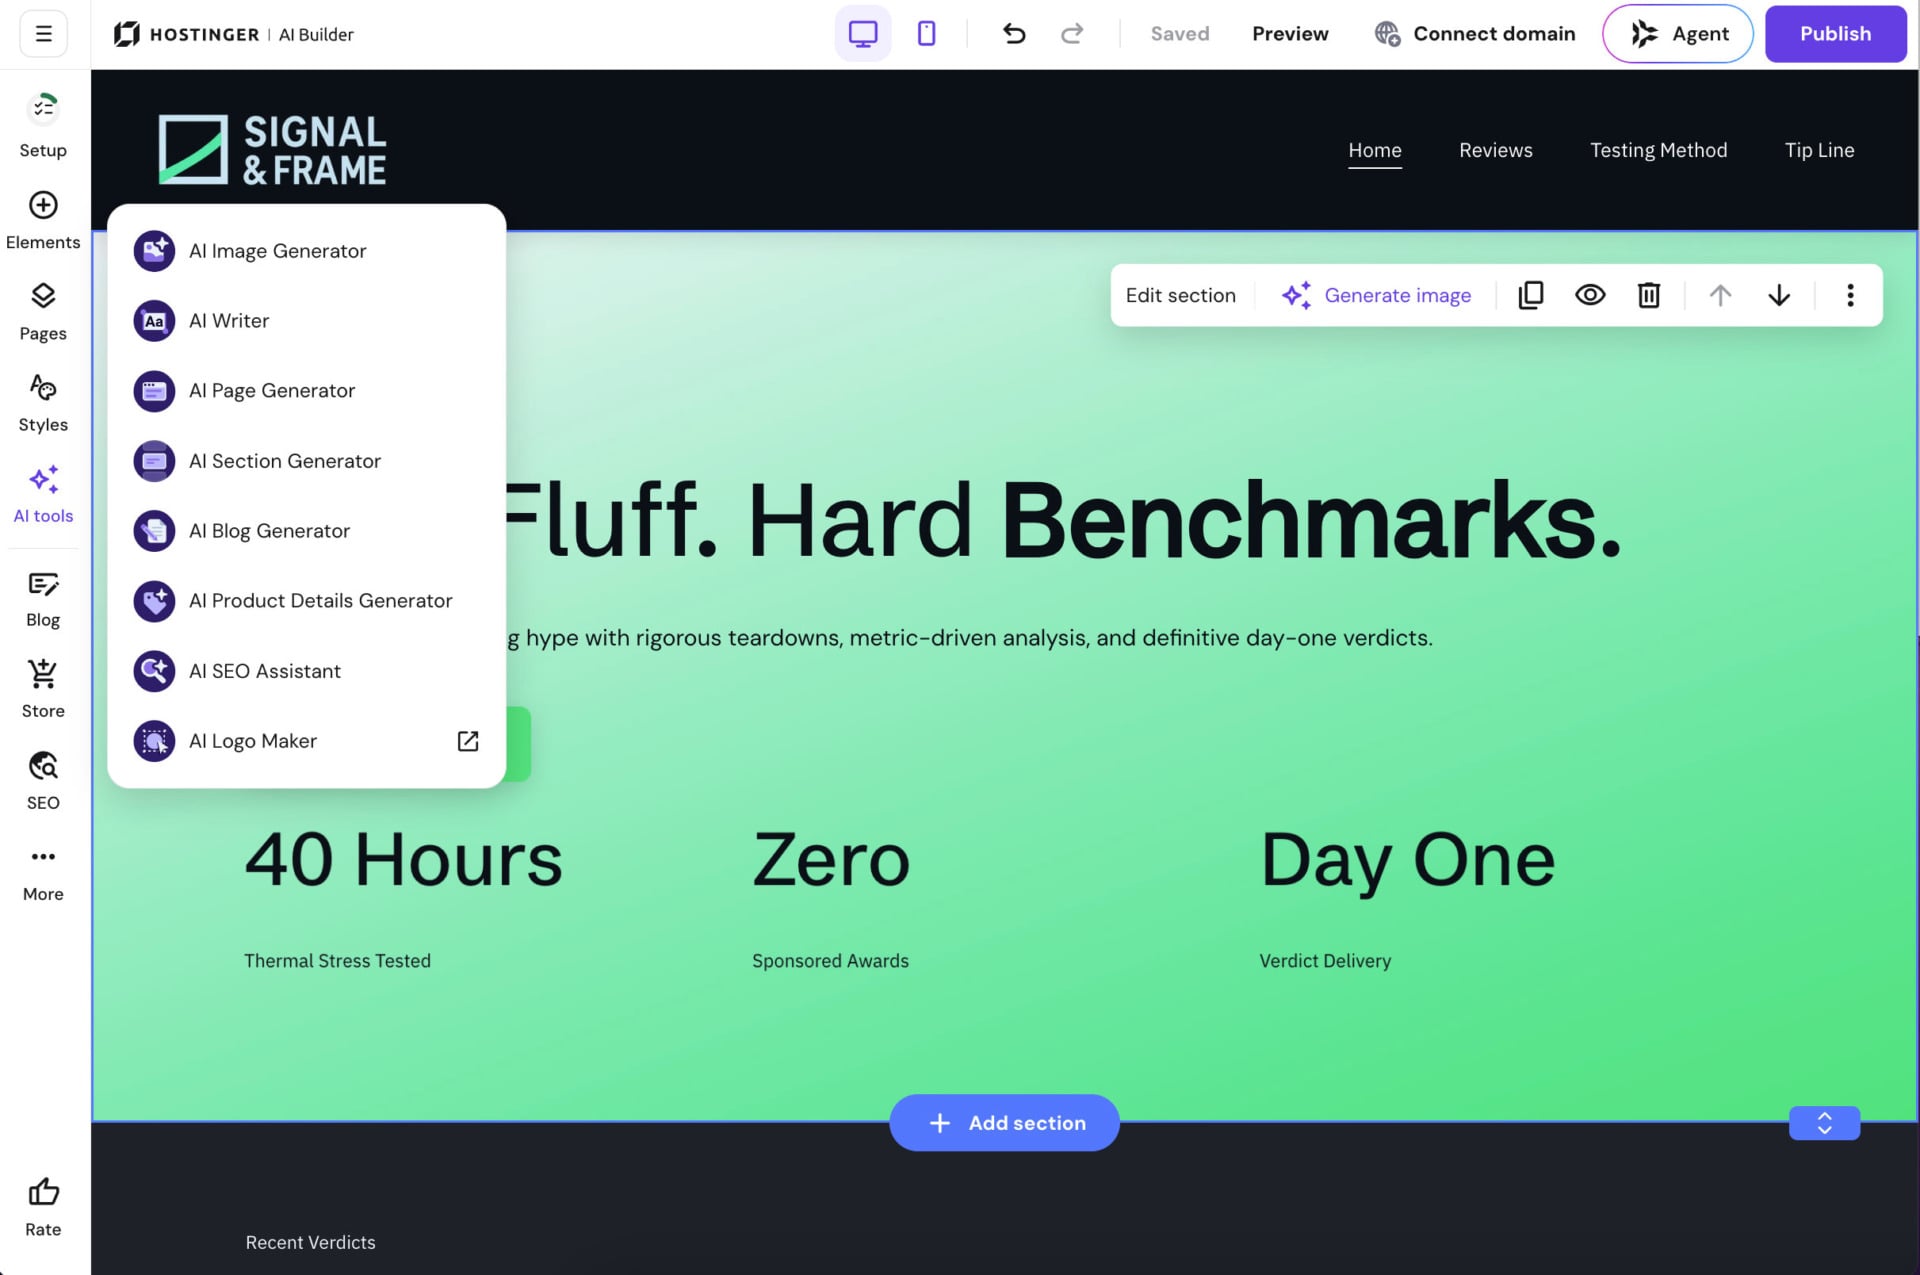Viewport: 1920px width, 1275px height.
Task: Choose AI Writer tool
Action: pos(306,321)
